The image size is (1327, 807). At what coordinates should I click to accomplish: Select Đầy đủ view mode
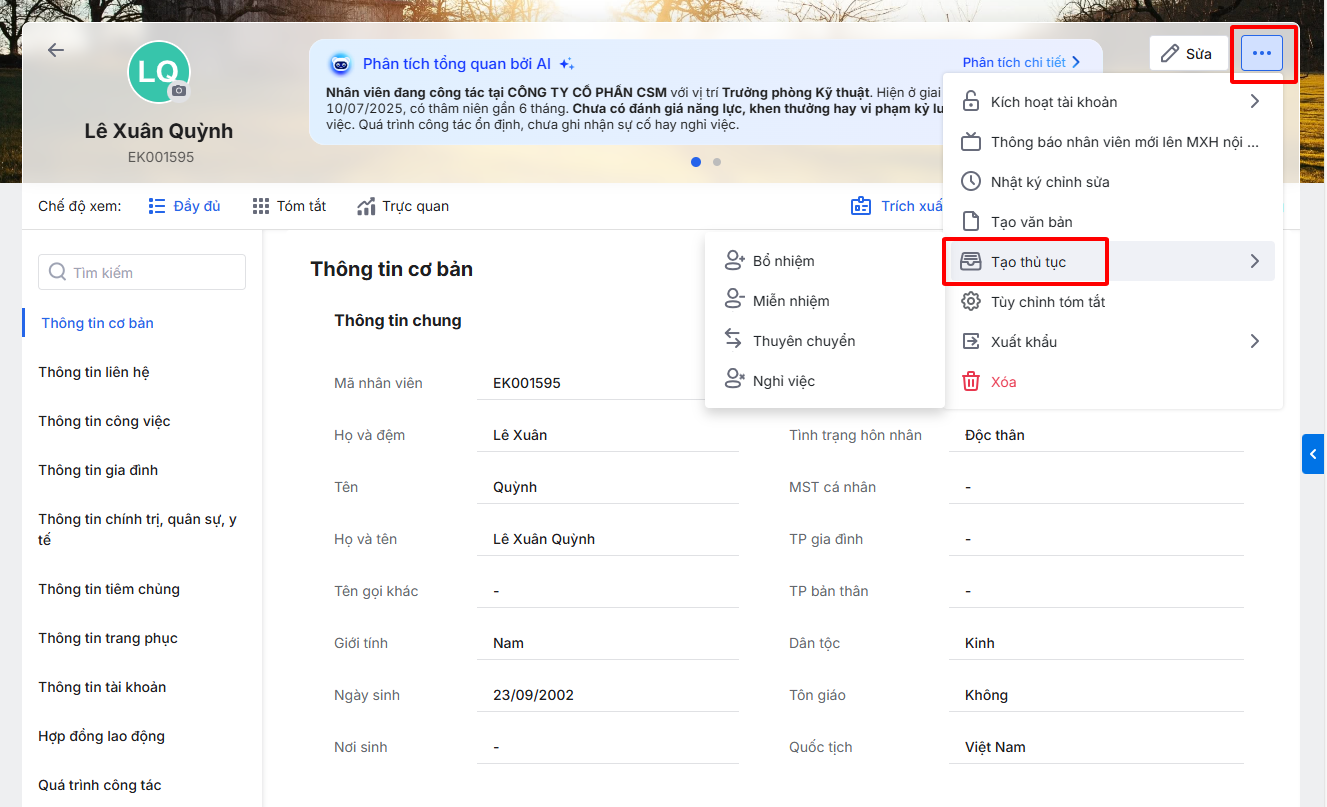(184, 206)
